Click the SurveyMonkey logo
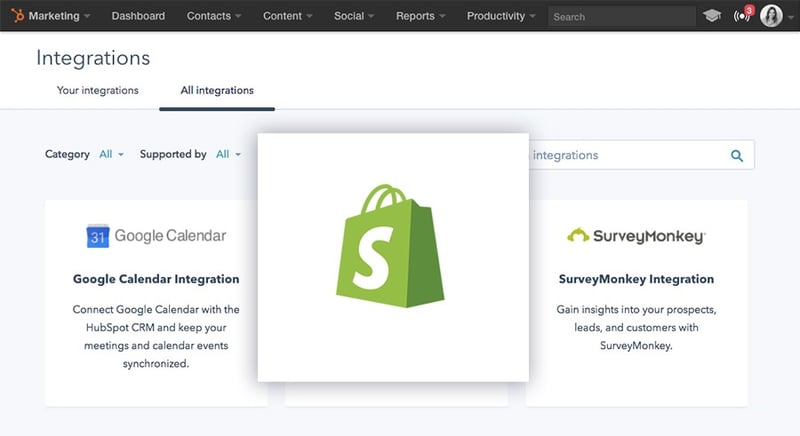The width and height of the screenshot is (800, 436). pos(636,236)
